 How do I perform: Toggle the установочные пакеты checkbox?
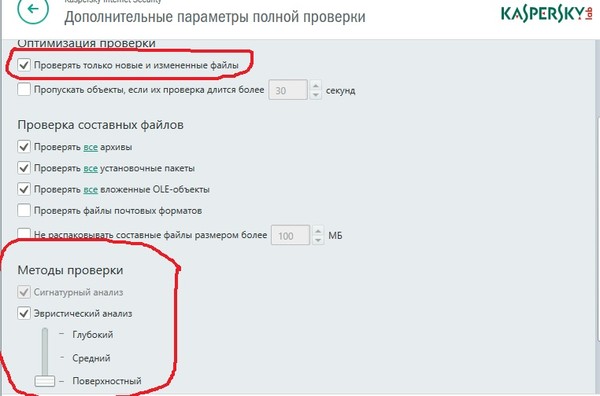(x=24, y=168)
